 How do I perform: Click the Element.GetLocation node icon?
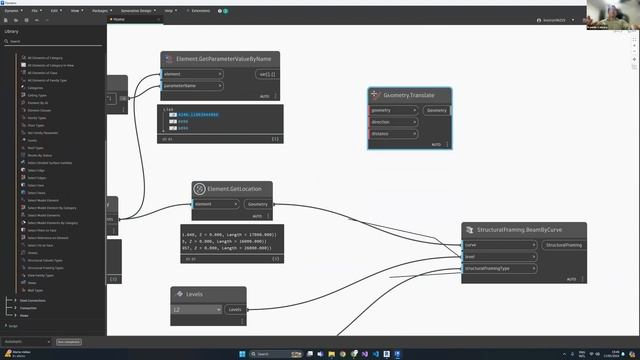click(x=199, y=189)
